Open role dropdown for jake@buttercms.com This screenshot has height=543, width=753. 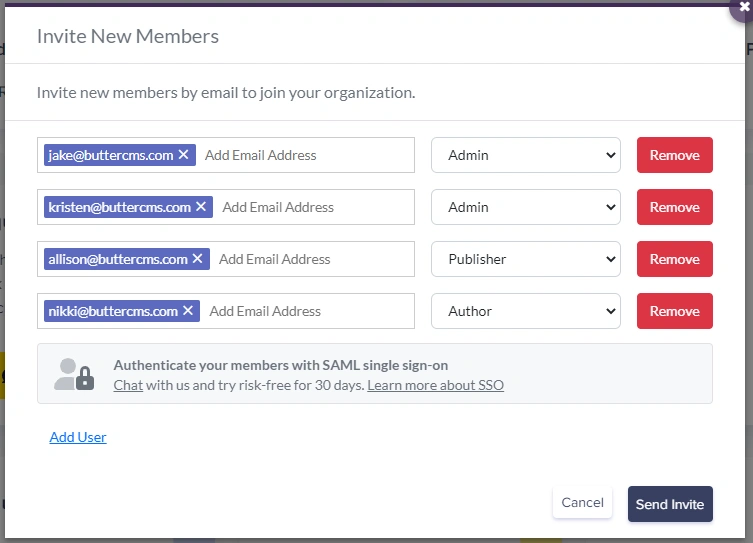click(526, 155)
